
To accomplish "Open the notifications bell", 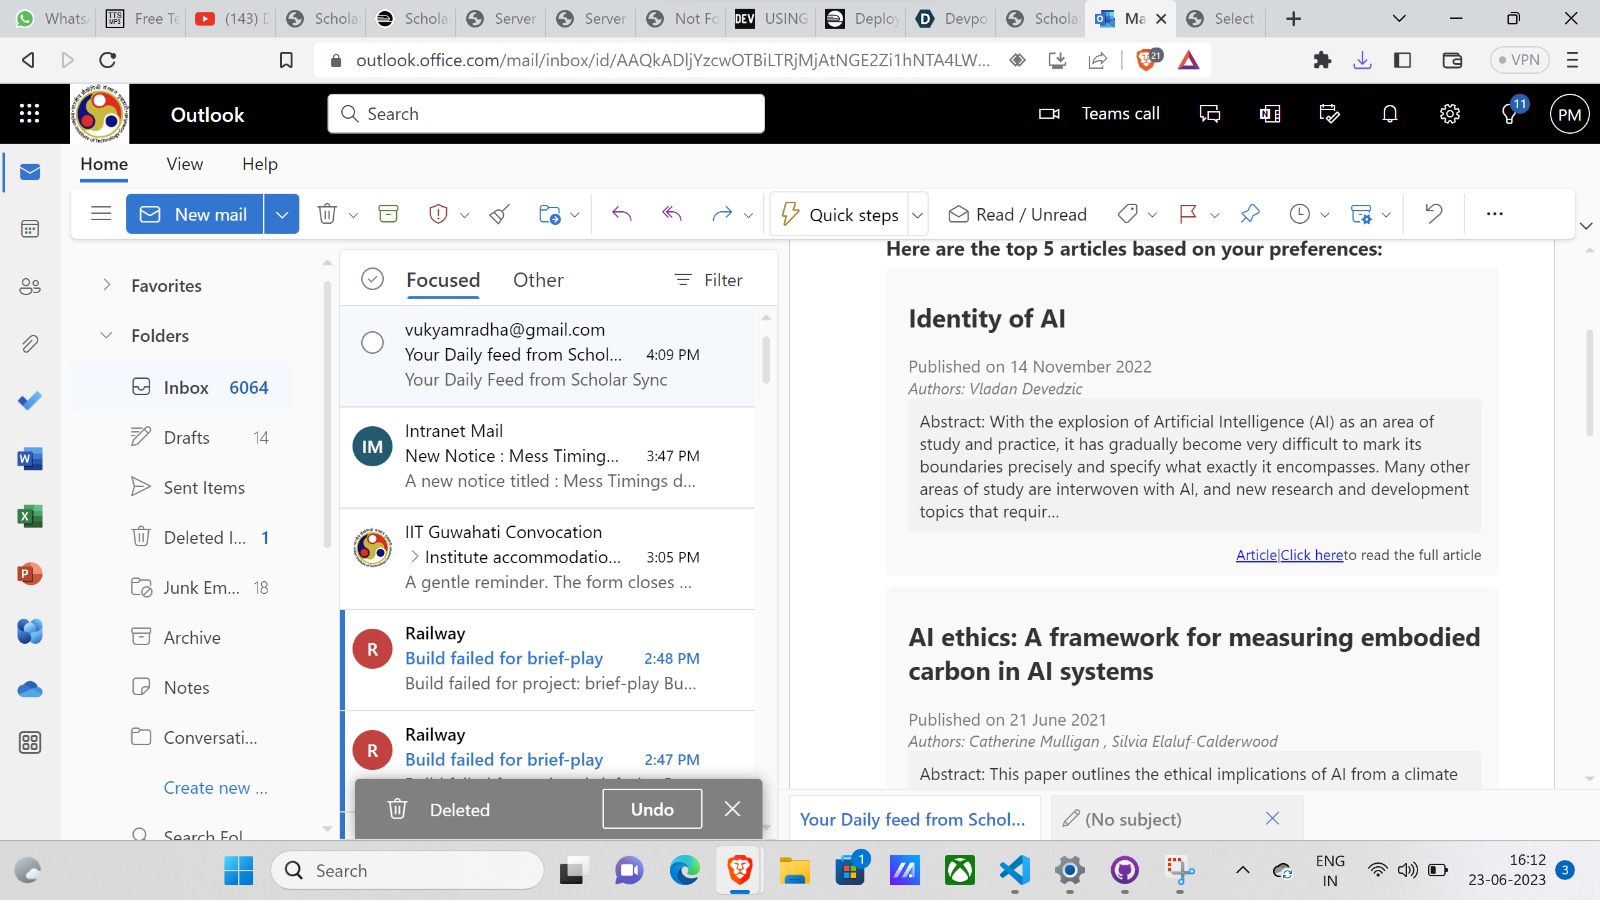I will [x=1390, y=114].
